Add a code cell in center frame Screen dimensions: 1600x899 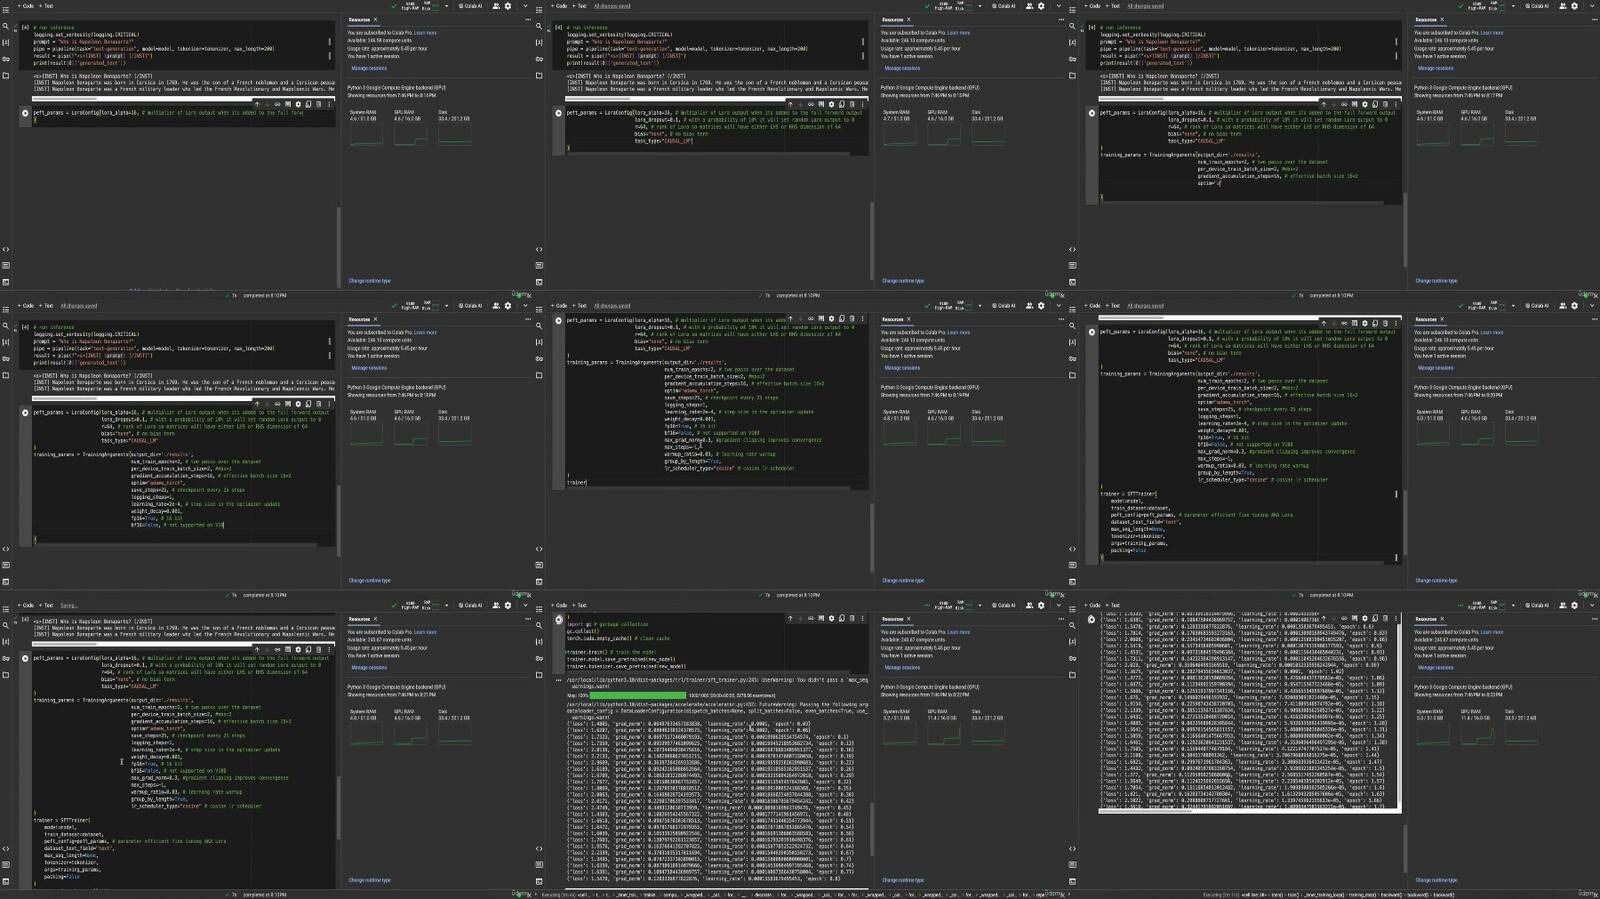click(559, 306)
